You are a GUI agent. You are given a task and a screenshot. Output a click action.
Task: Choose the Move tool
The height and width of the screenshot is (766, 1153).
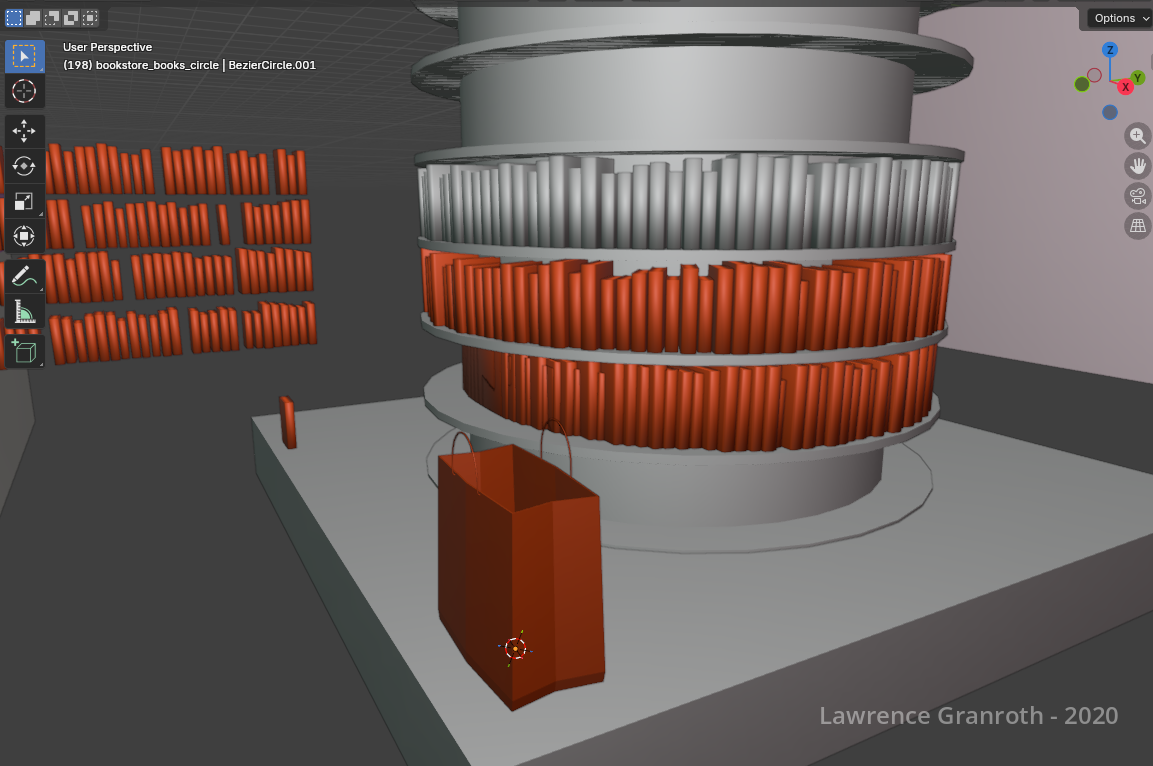click(x=25, y=131)
